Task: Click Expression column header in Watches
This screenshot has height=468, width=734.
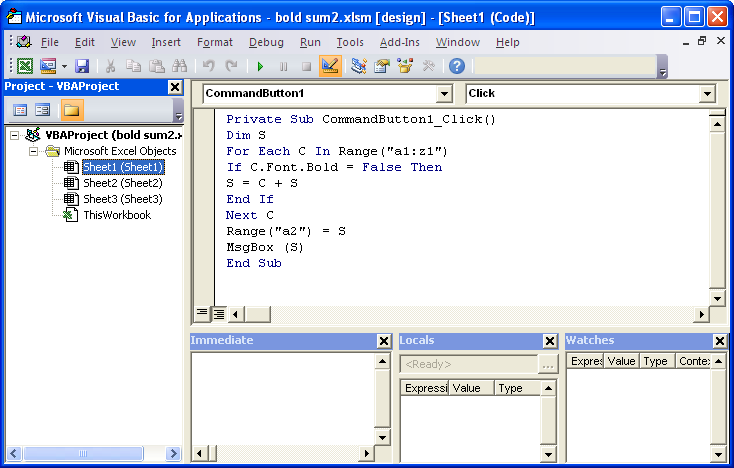Action: [x=585, y=361]
